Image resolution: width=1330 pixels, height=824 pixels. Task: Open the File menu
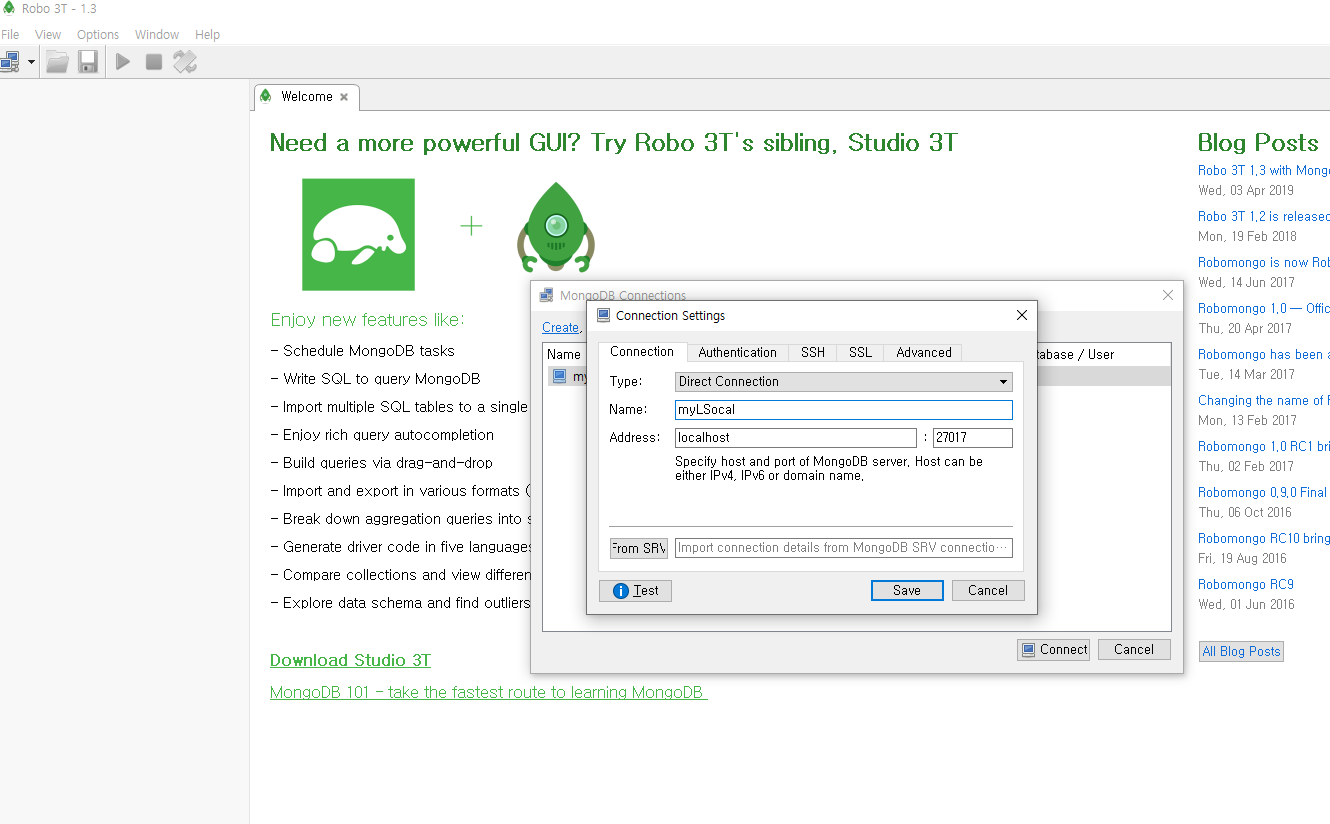click(10, 34)
